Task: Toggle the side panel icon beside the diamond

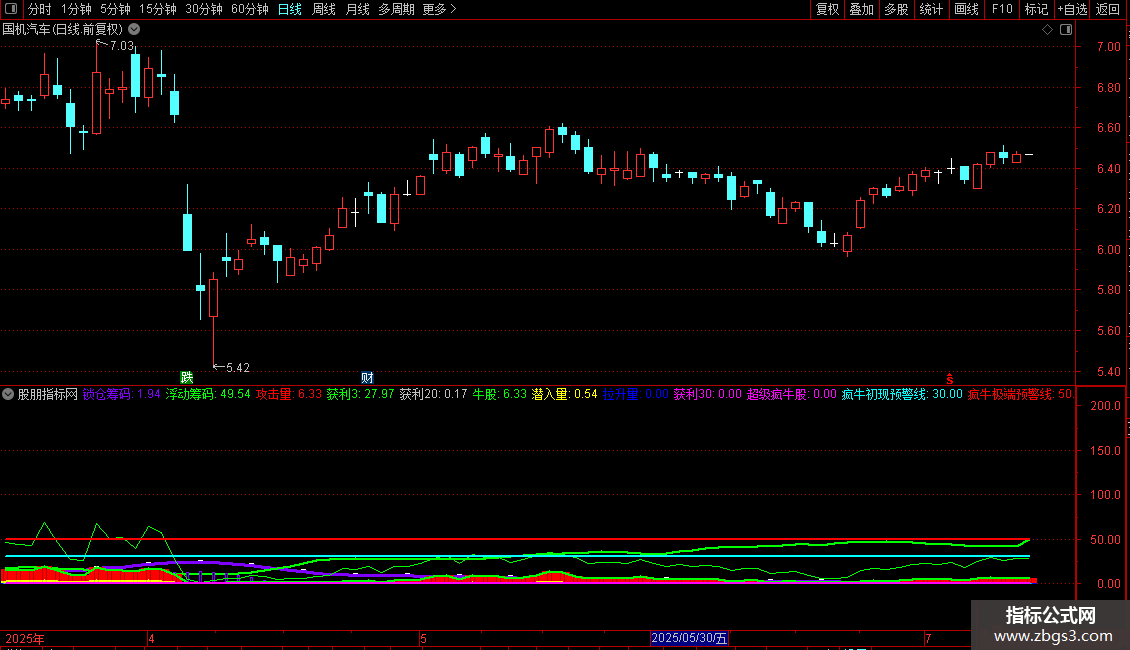Action: (x=1066, y=30)
